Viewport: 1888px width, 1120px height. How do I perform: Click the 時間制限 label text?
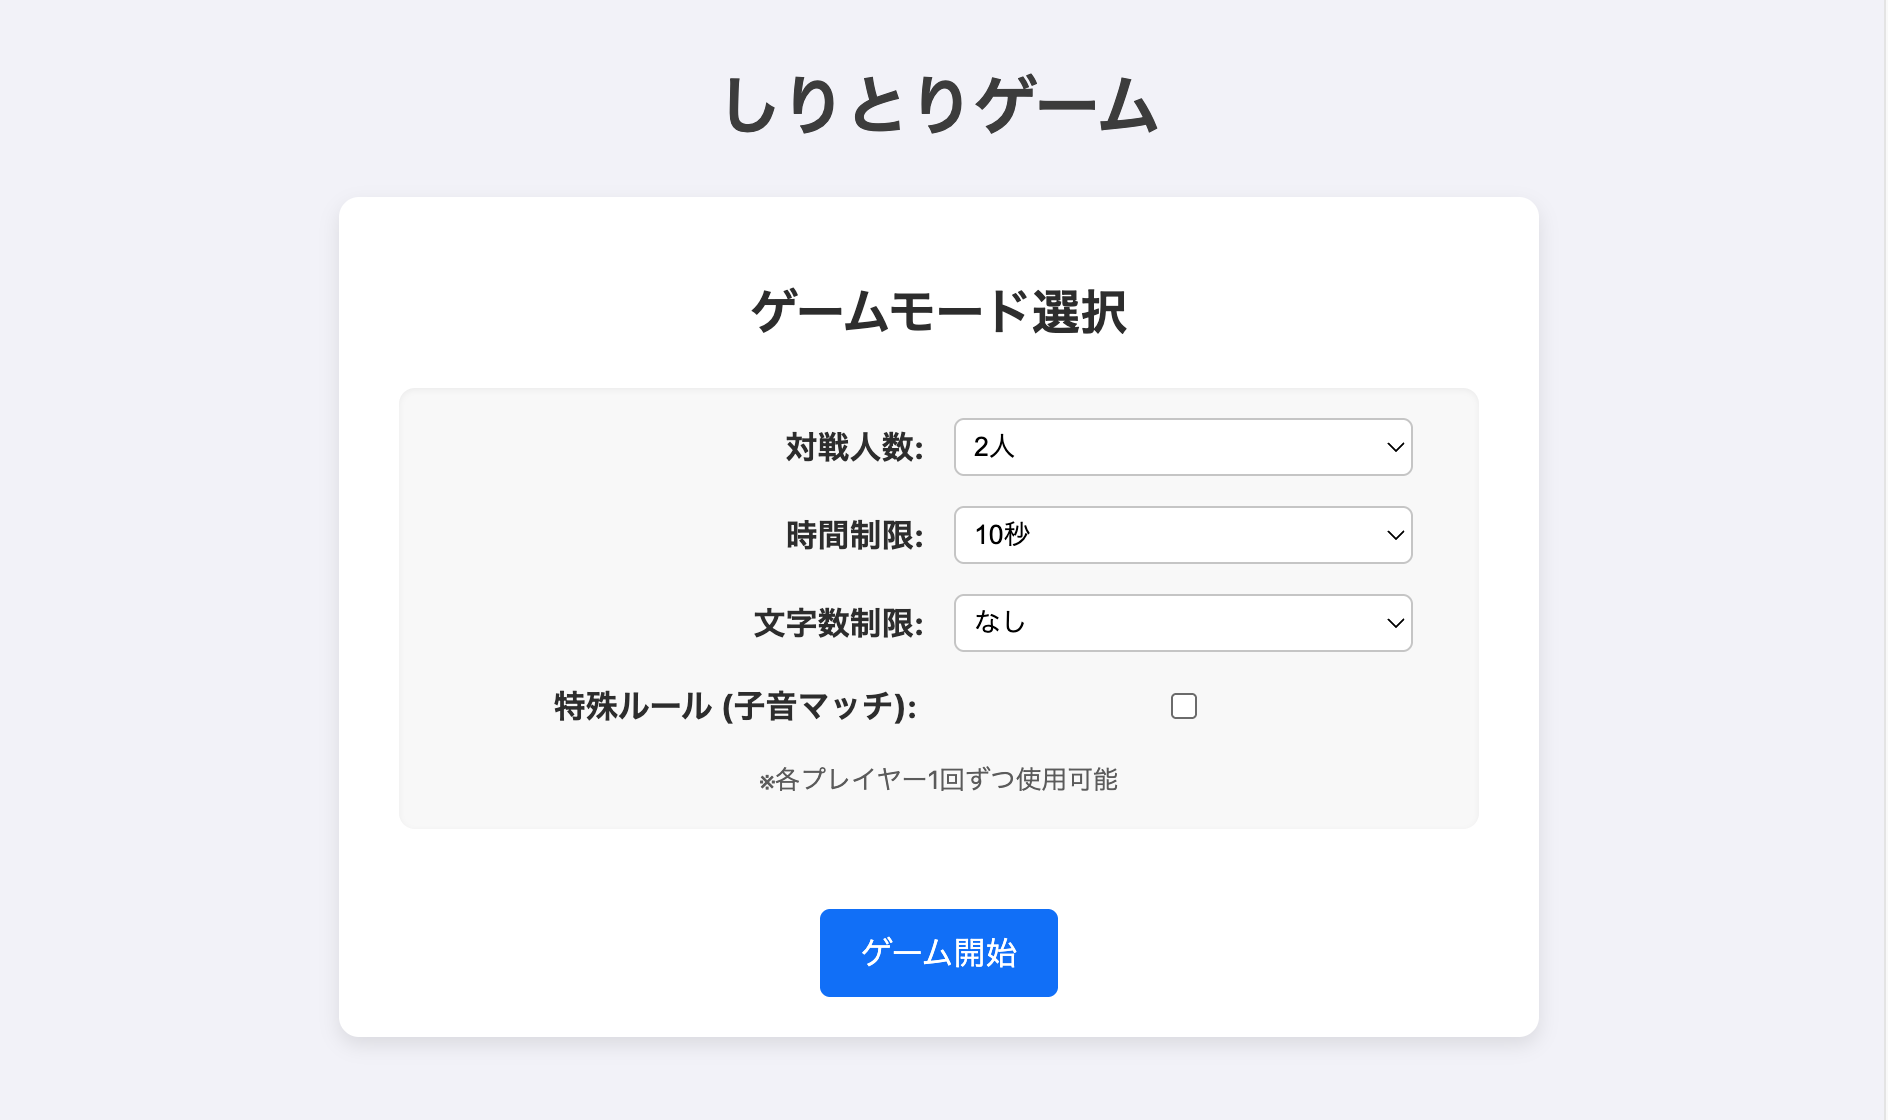tap(854, 535)
